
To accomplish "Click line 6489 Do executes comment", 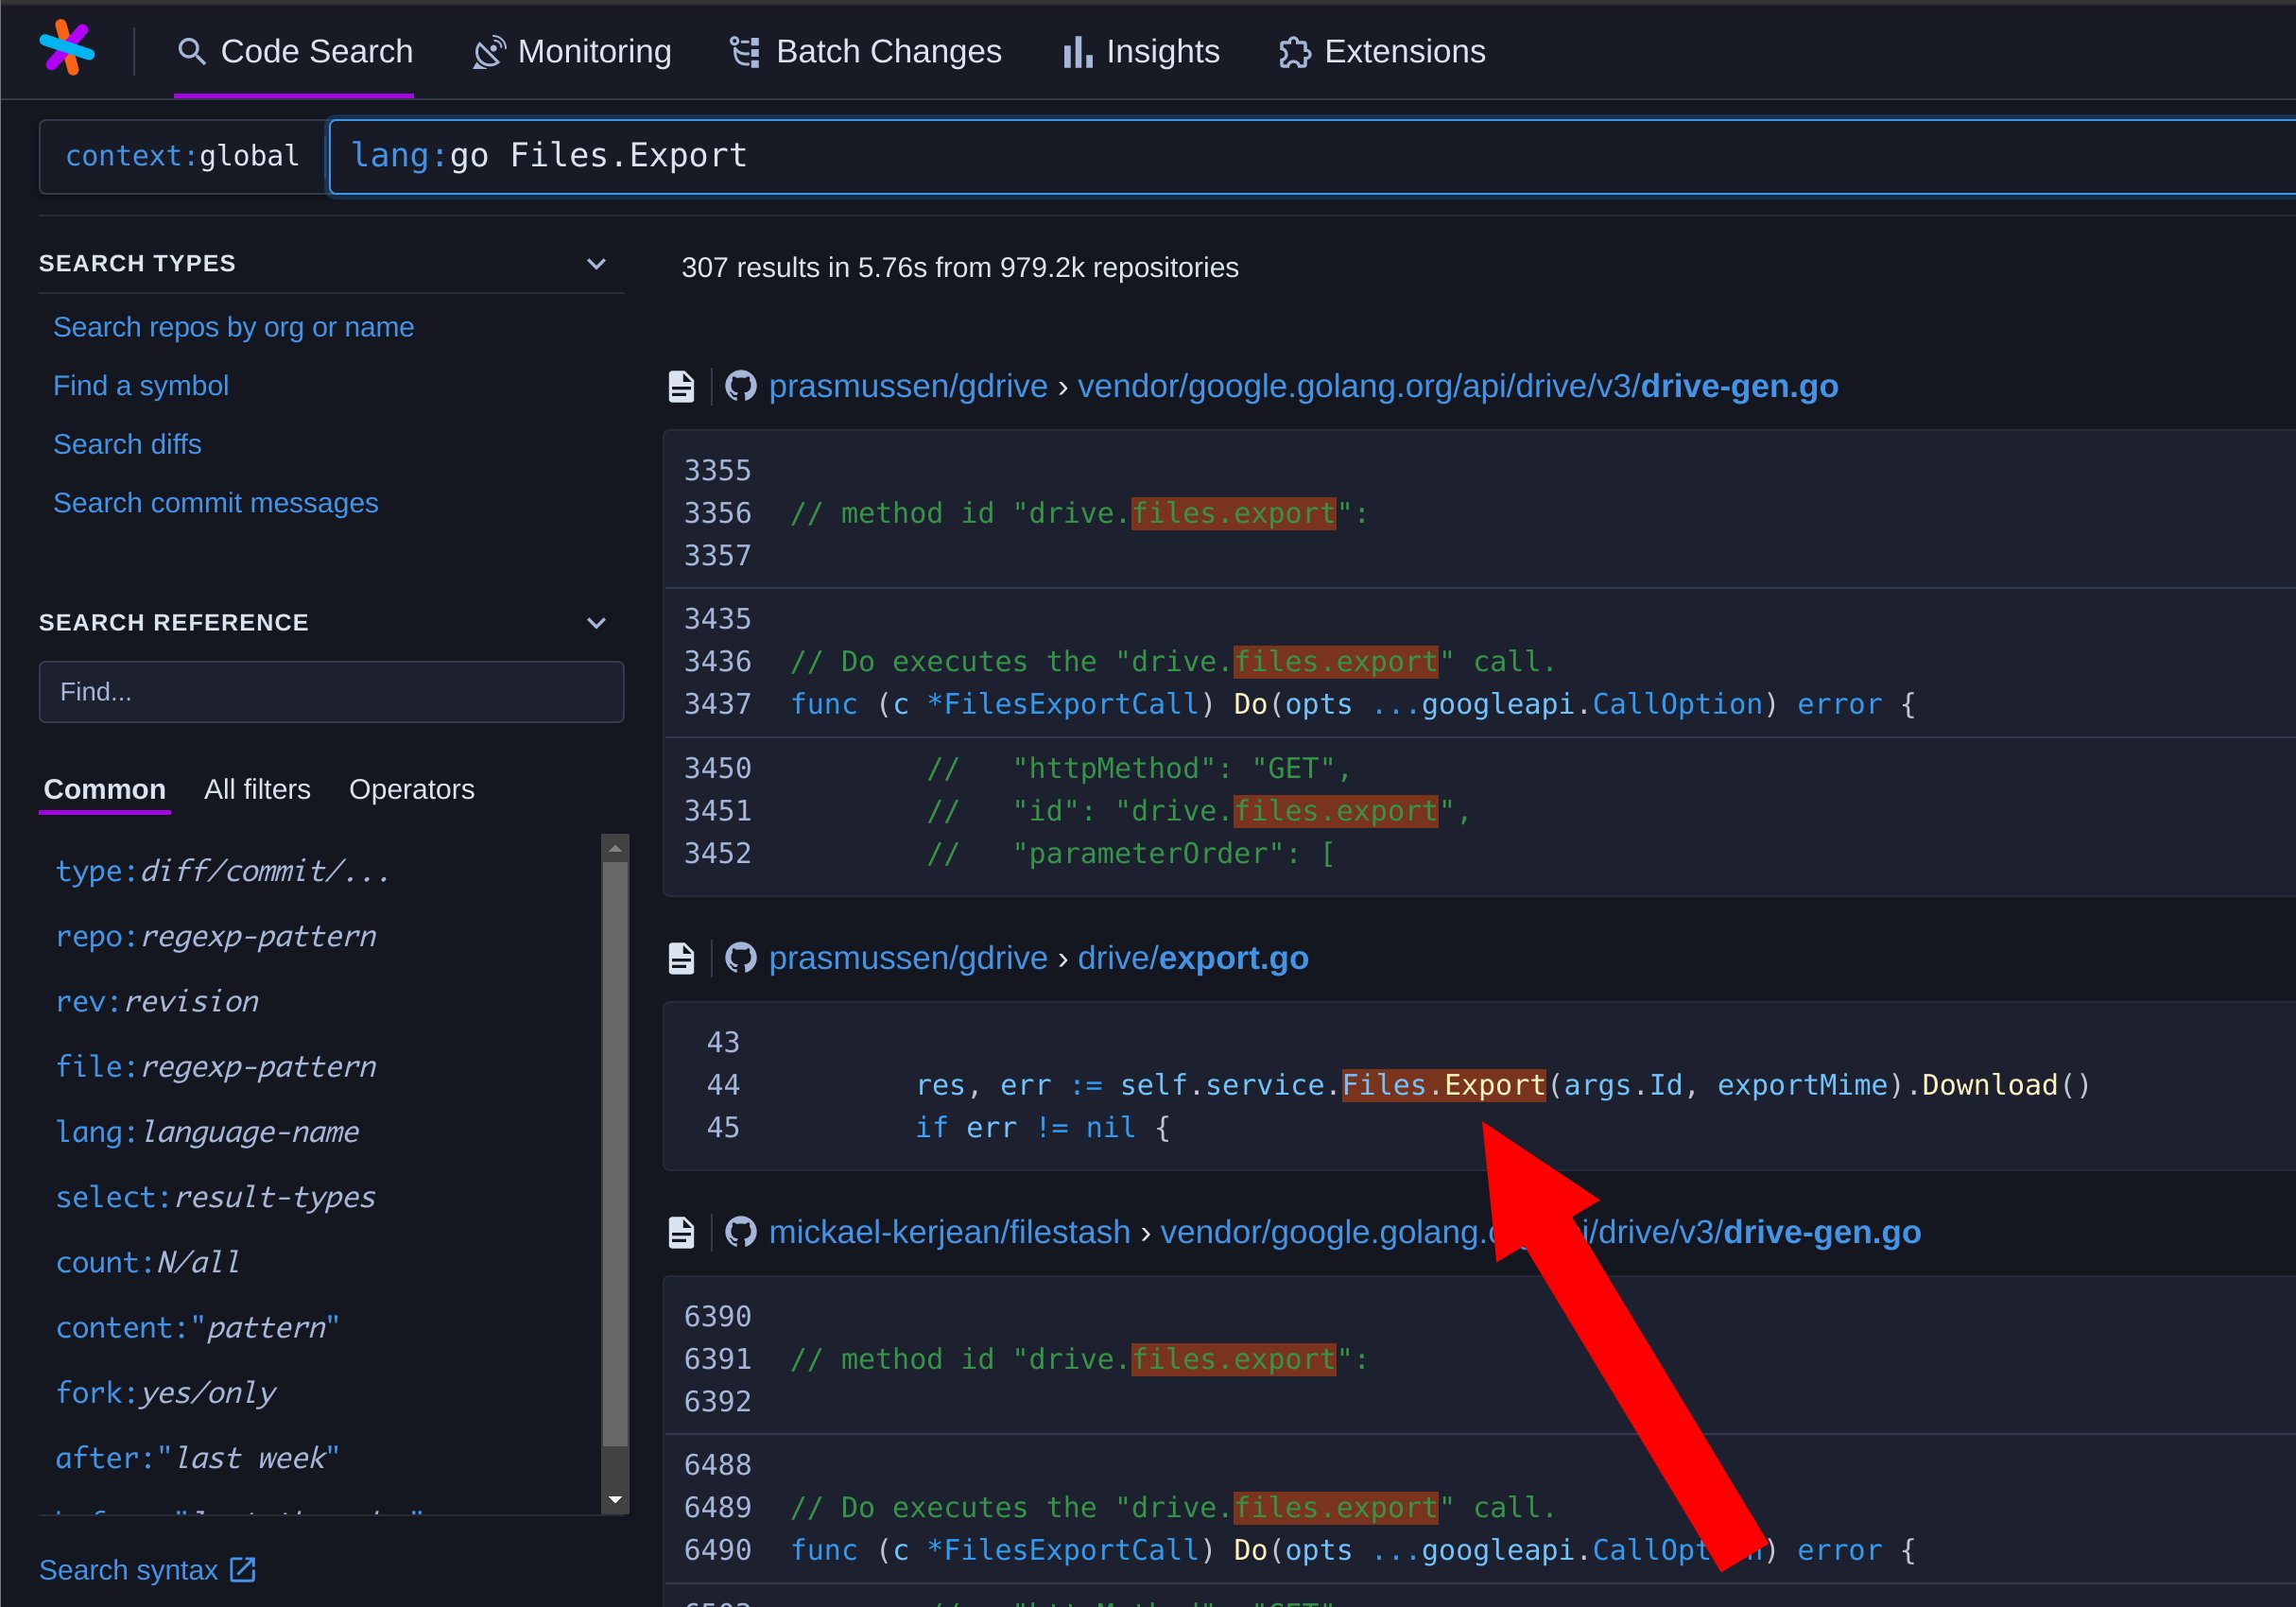I will tap(1173, 1507).
